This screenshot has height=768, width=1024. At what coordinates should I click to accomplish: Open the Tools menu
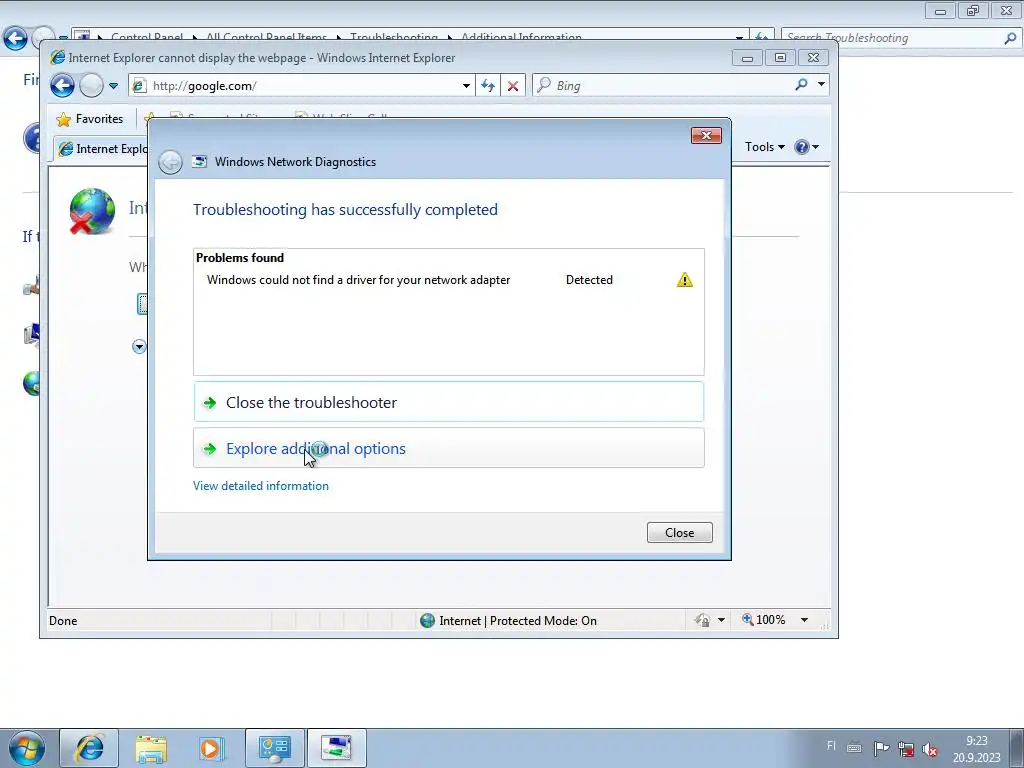click(765, 147)
